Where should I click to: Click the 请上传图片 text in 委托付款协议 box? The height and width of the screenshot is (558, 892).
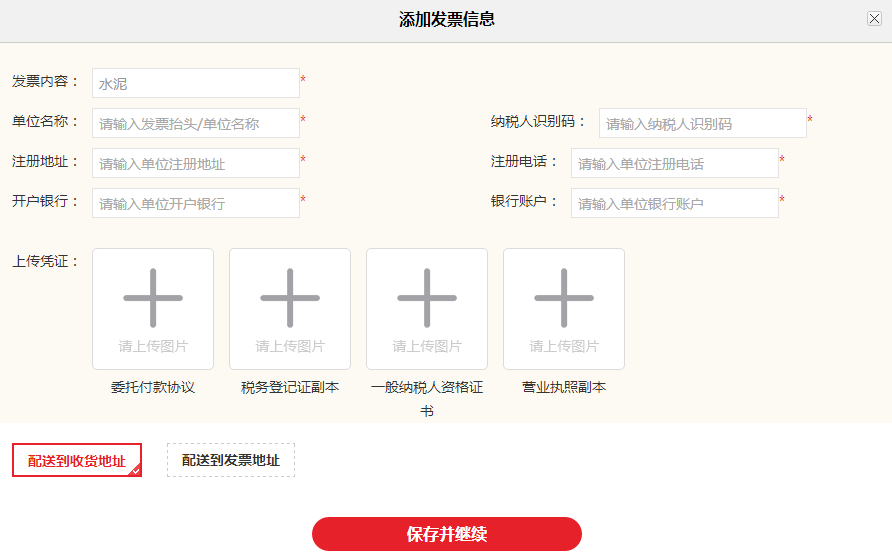click(153, 346)
